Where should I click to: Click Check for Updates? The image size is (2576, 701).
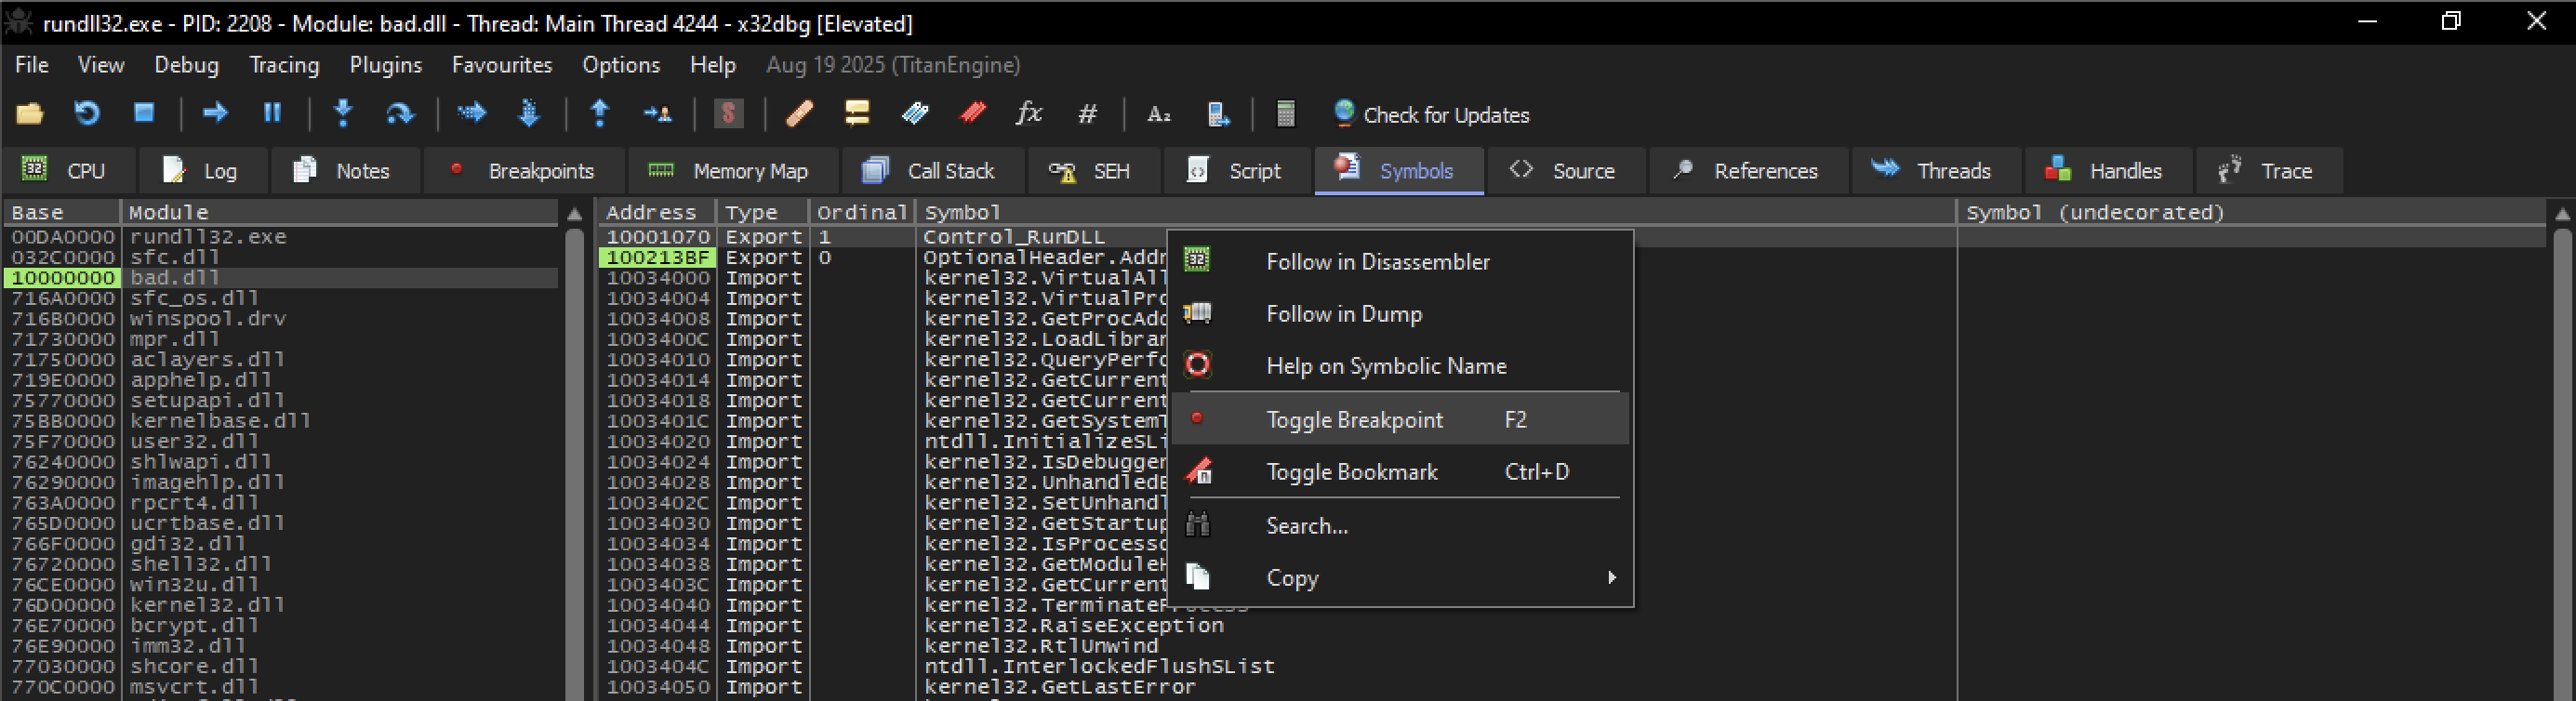pyautogui.click(x=1431, y=114)
